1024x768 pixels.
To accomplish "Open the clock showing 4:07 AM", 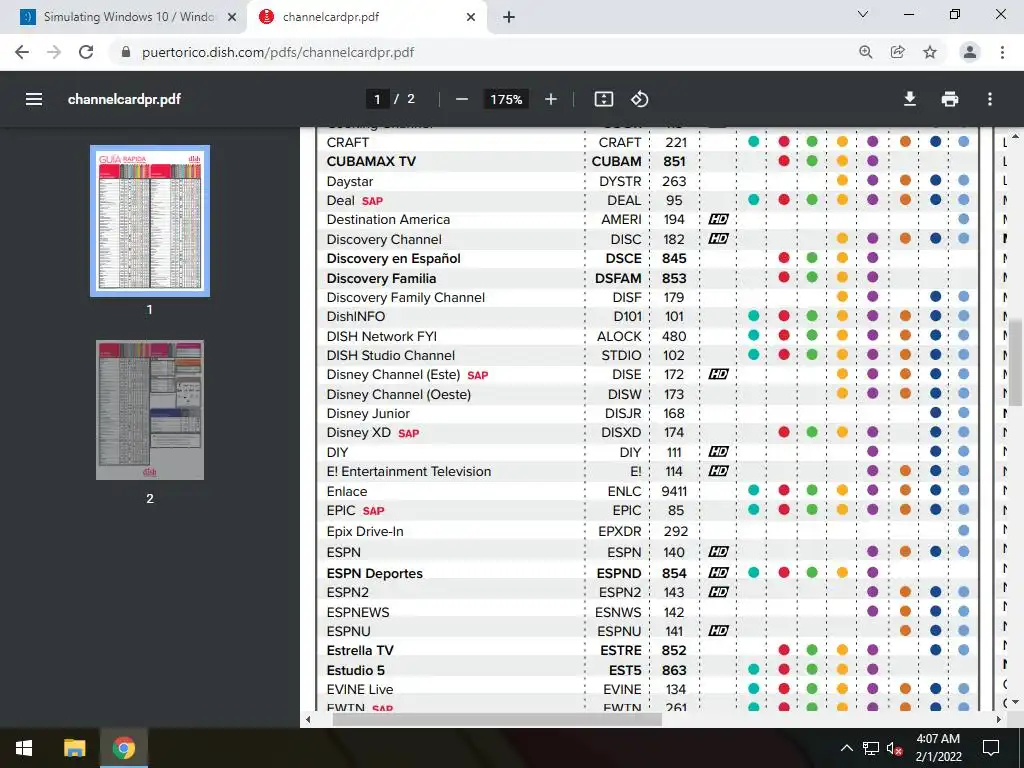I will click(x=938, y=748).
